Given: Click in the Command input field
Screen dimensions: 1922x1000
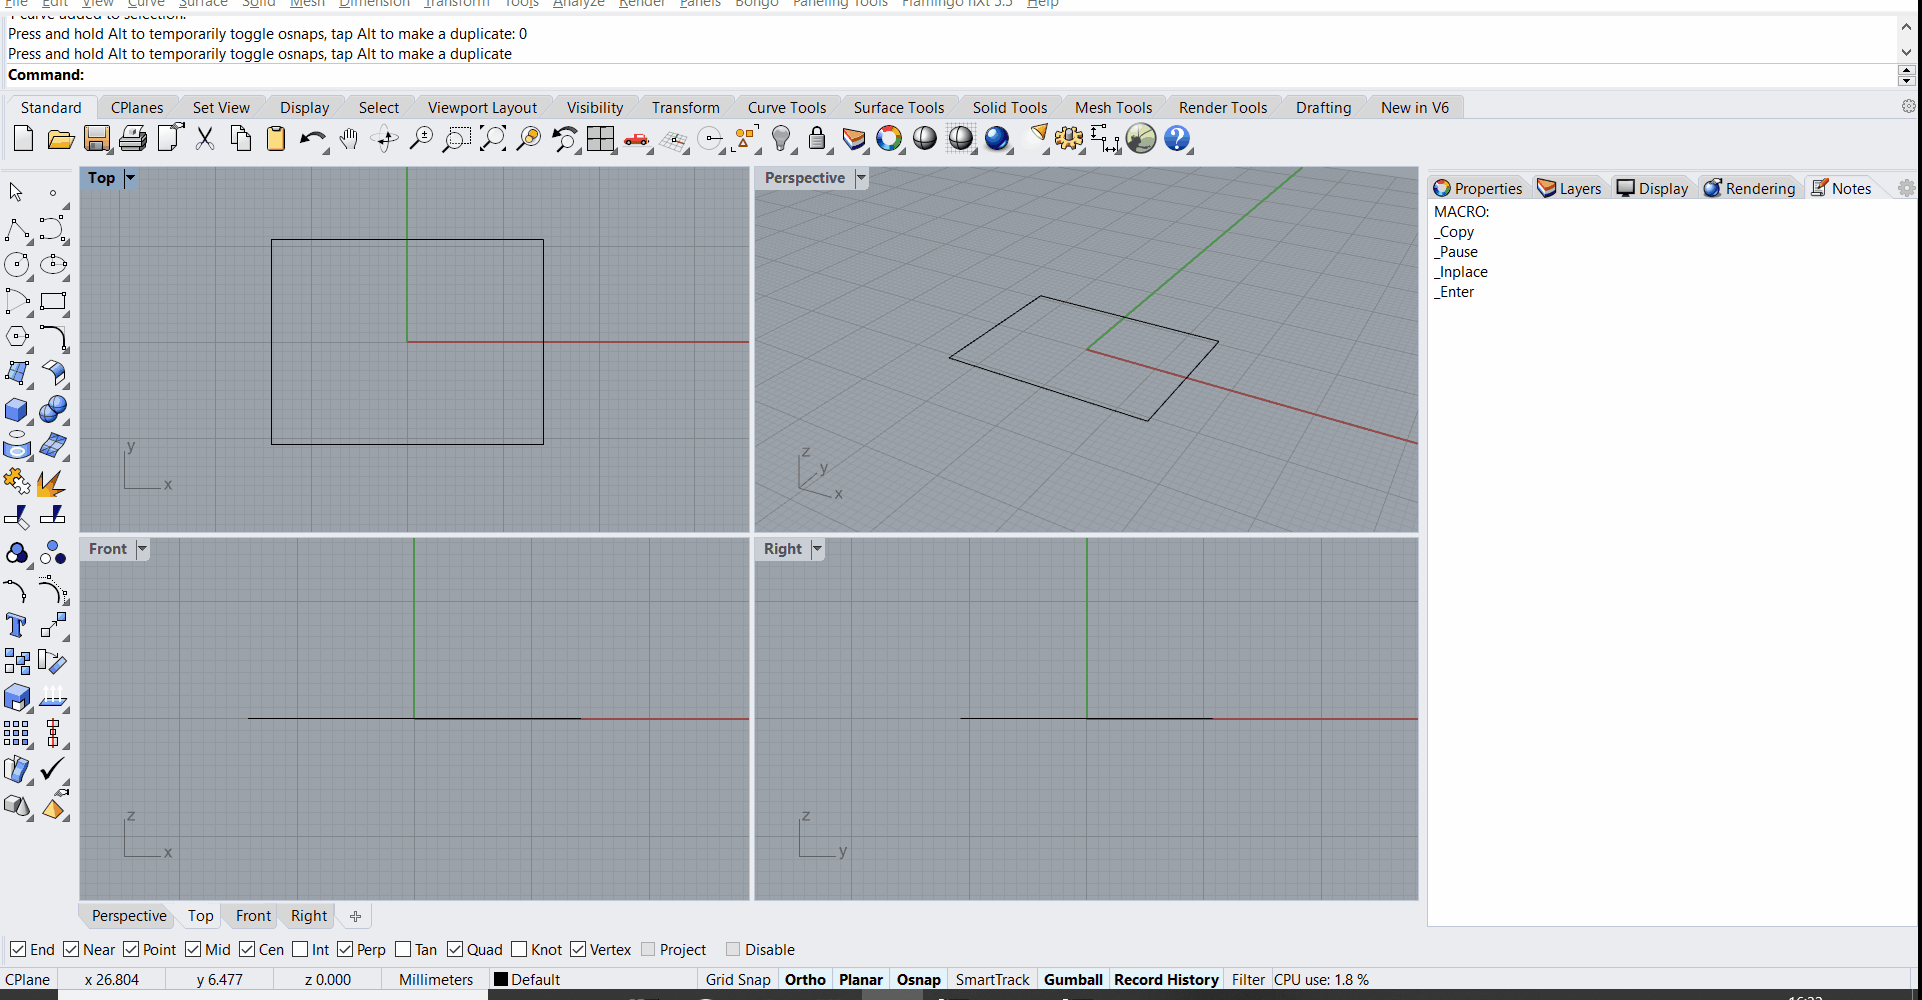Looking at the screenshot, I should coord(990,75).
